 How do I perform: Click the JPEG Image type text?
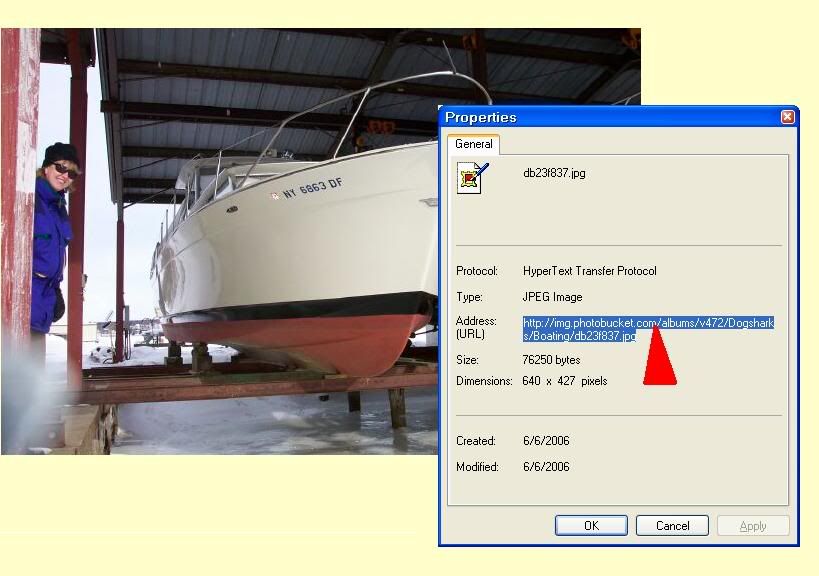click(x=552, y=297)
